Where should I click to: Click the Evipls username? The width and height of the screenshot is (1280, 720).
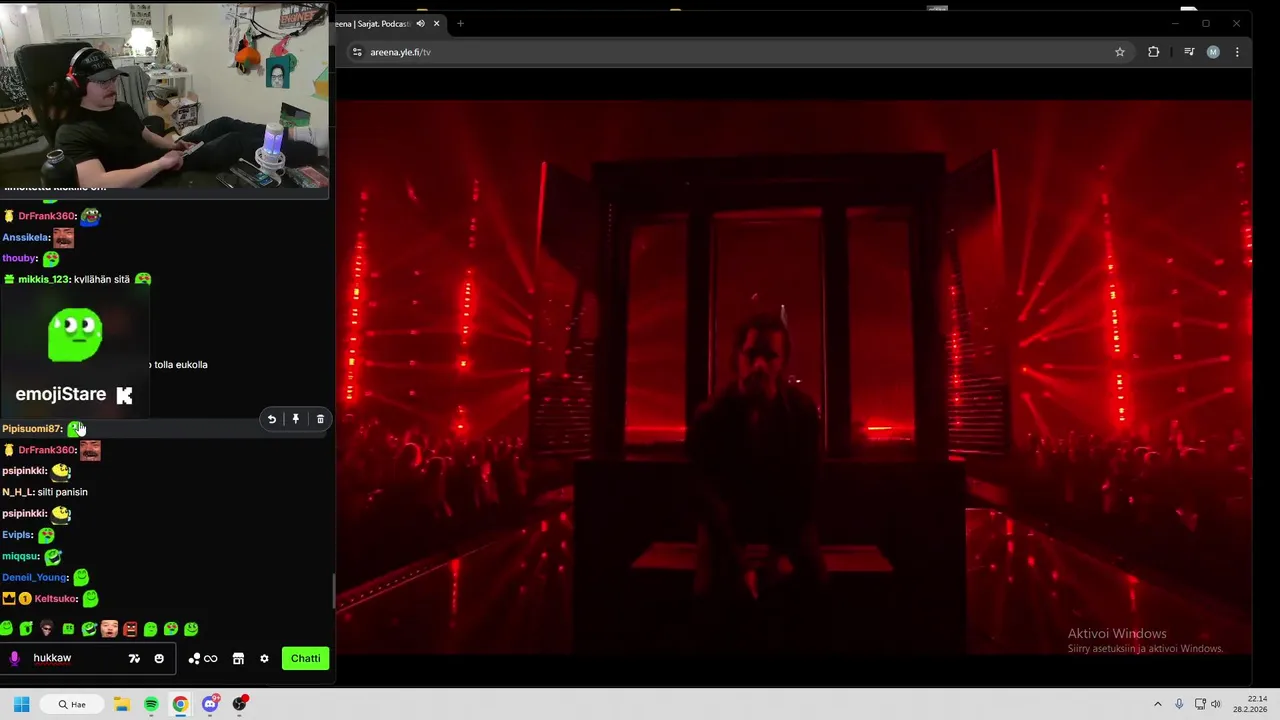point(18,535)
